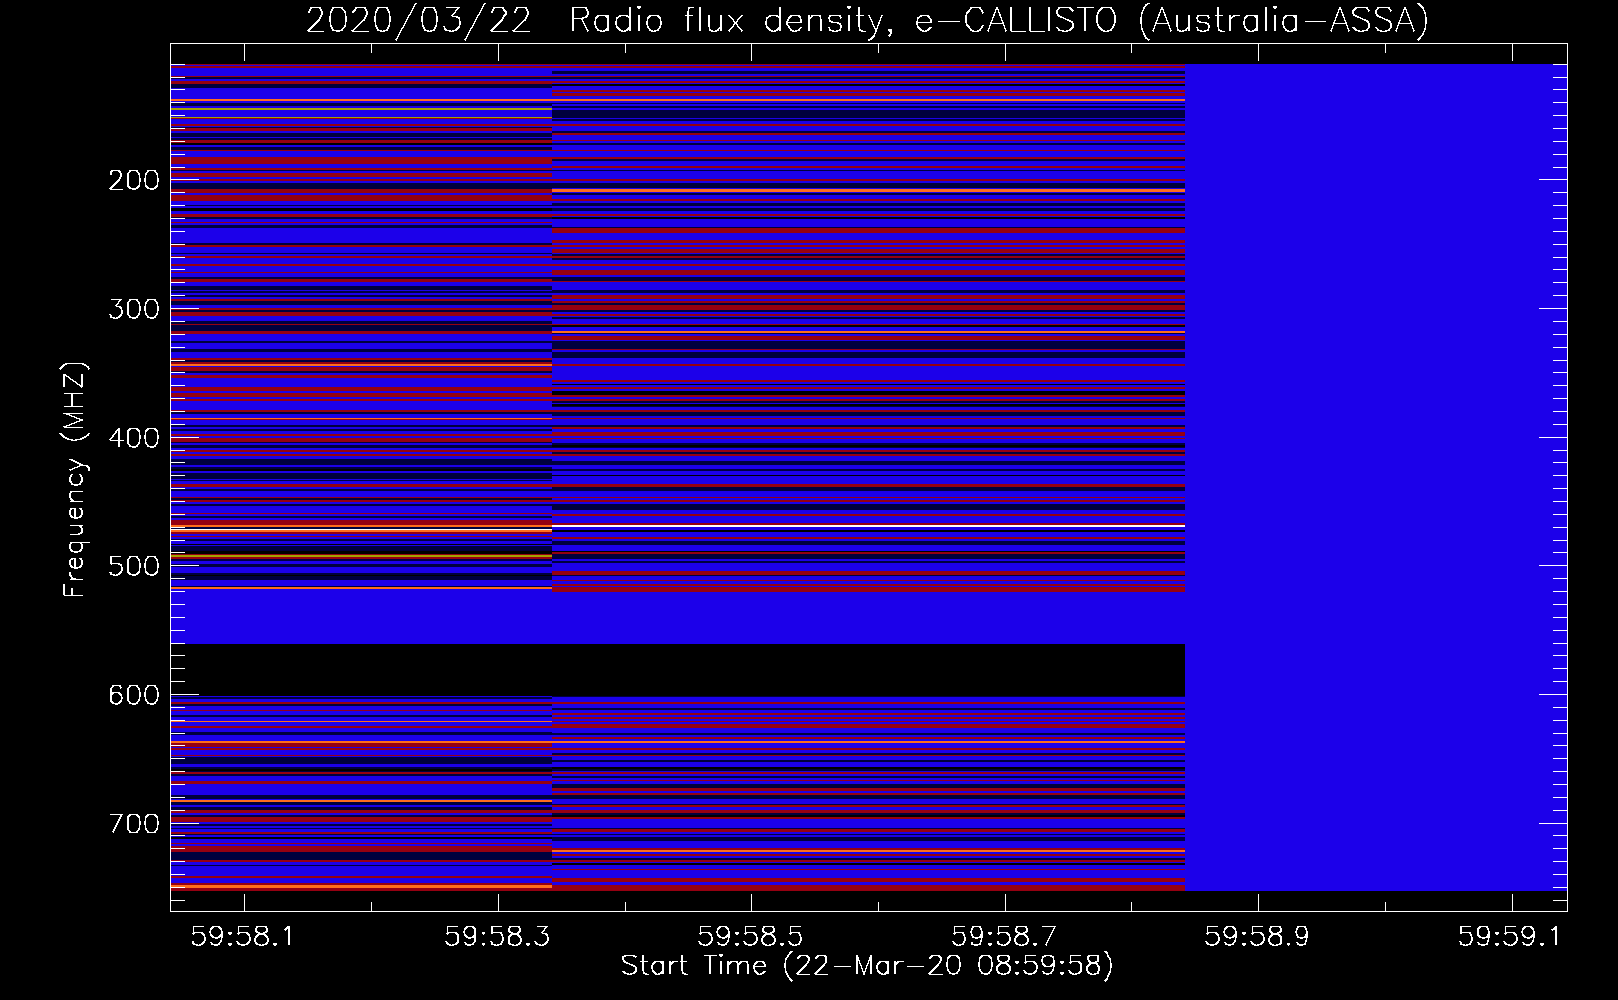1618x1000 pixels.
Task: Click the 59:59.1 time tick label
Action: 1510,937
